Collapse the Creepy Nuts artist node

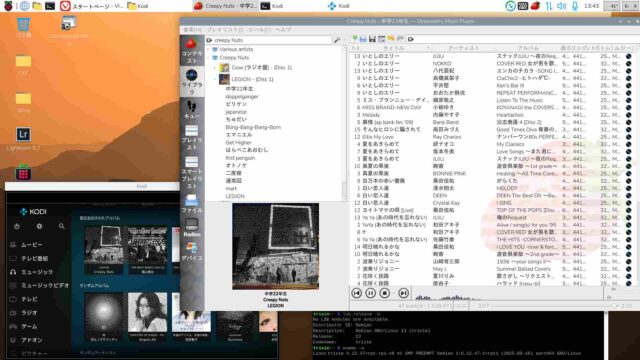coord(208,58)
